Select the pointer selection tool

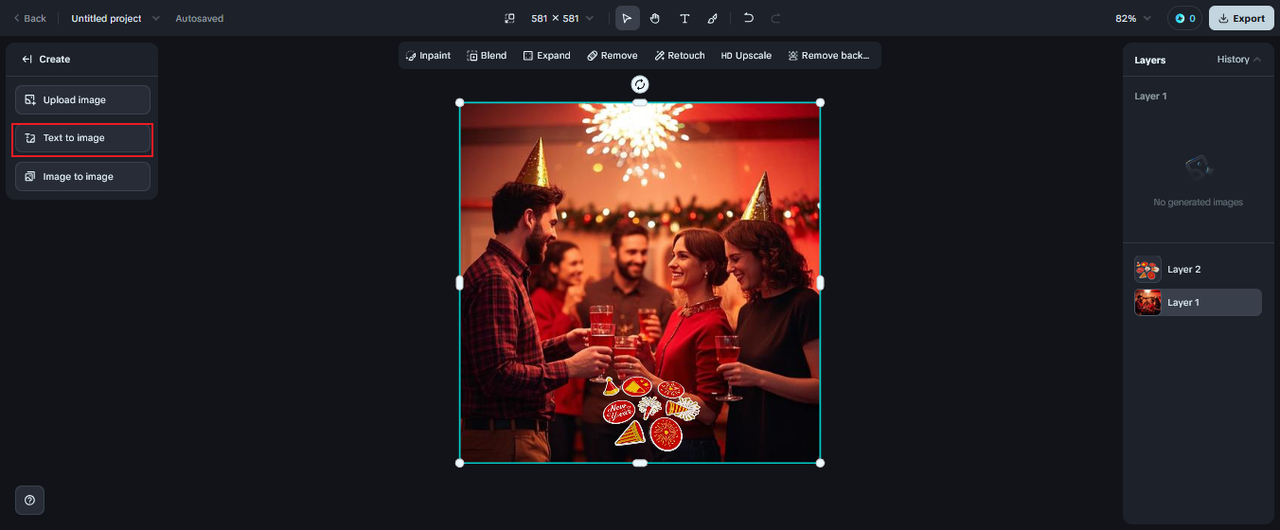(627, 18)
